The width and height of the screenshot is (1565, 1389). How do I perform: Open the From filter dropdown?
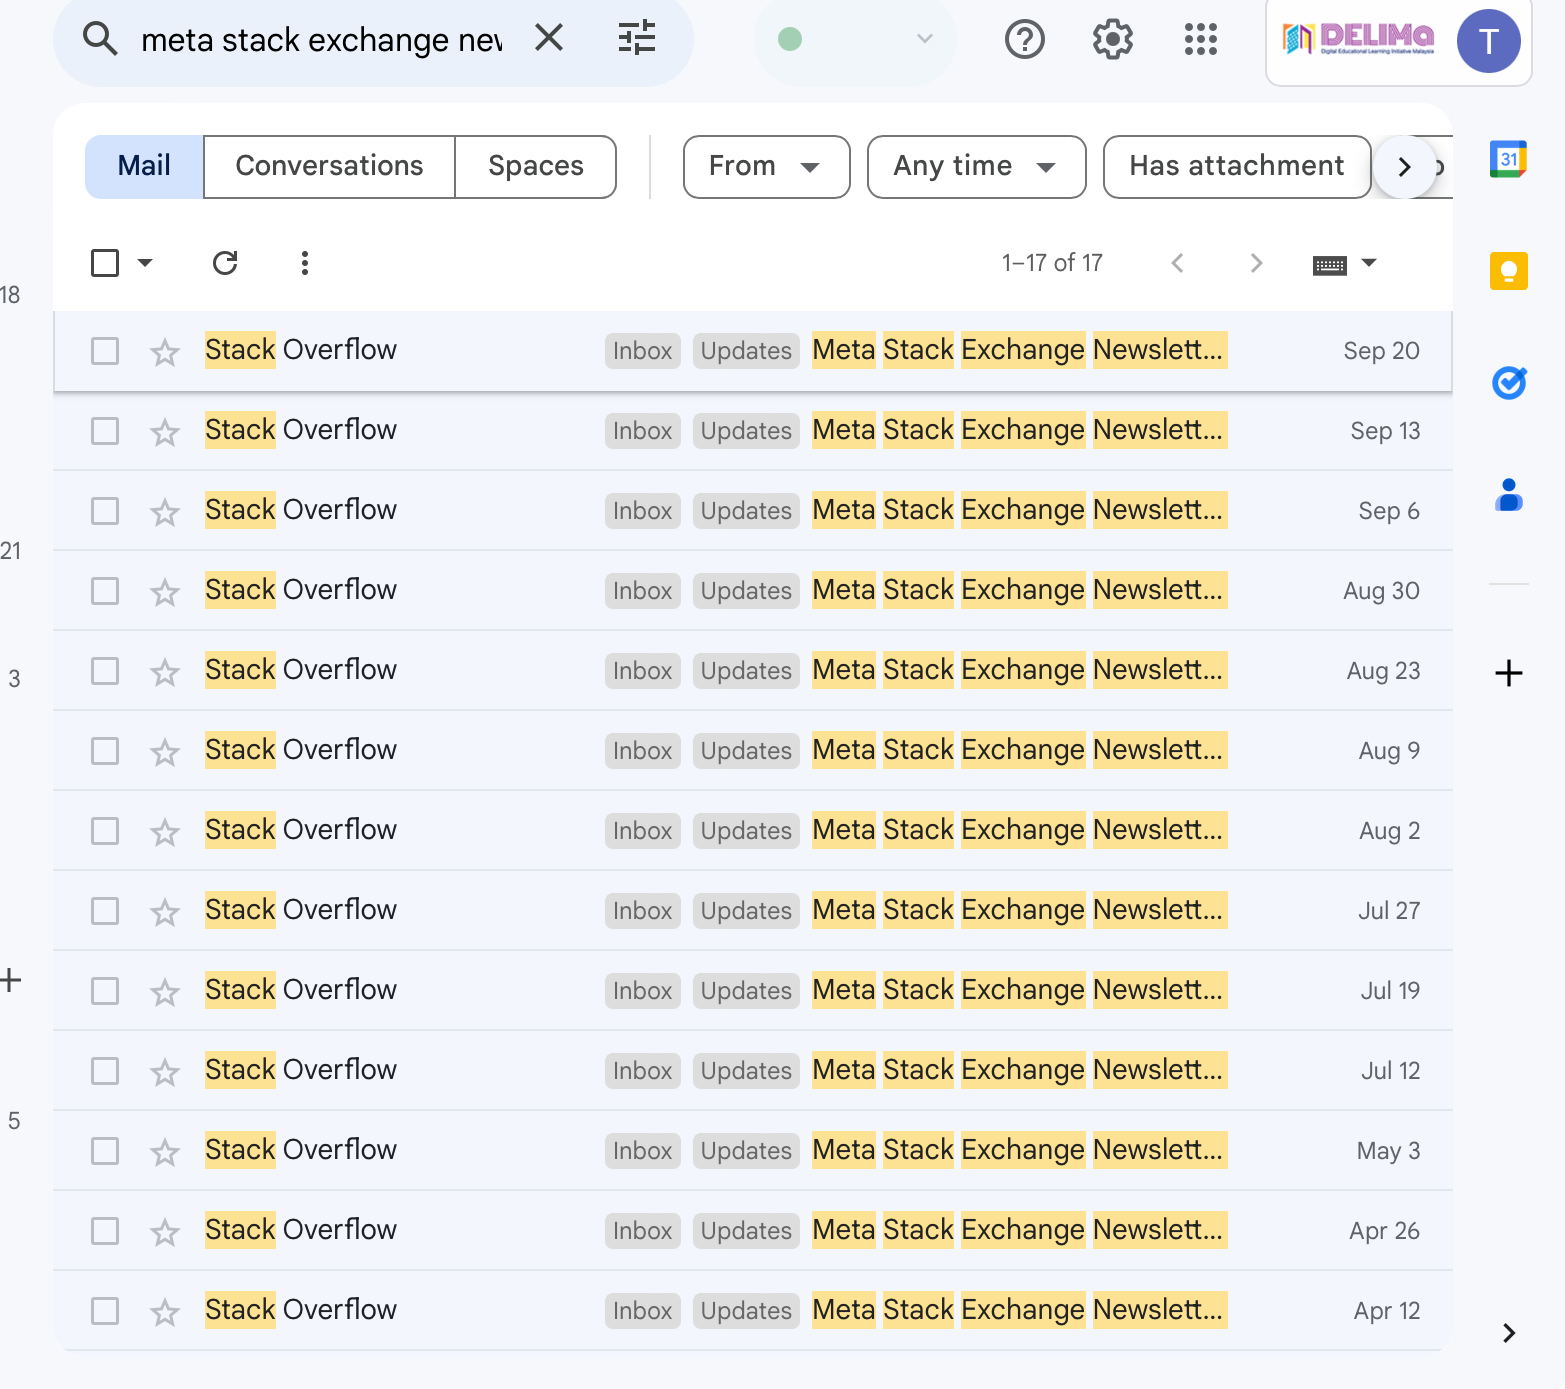(x=766, y=166)
